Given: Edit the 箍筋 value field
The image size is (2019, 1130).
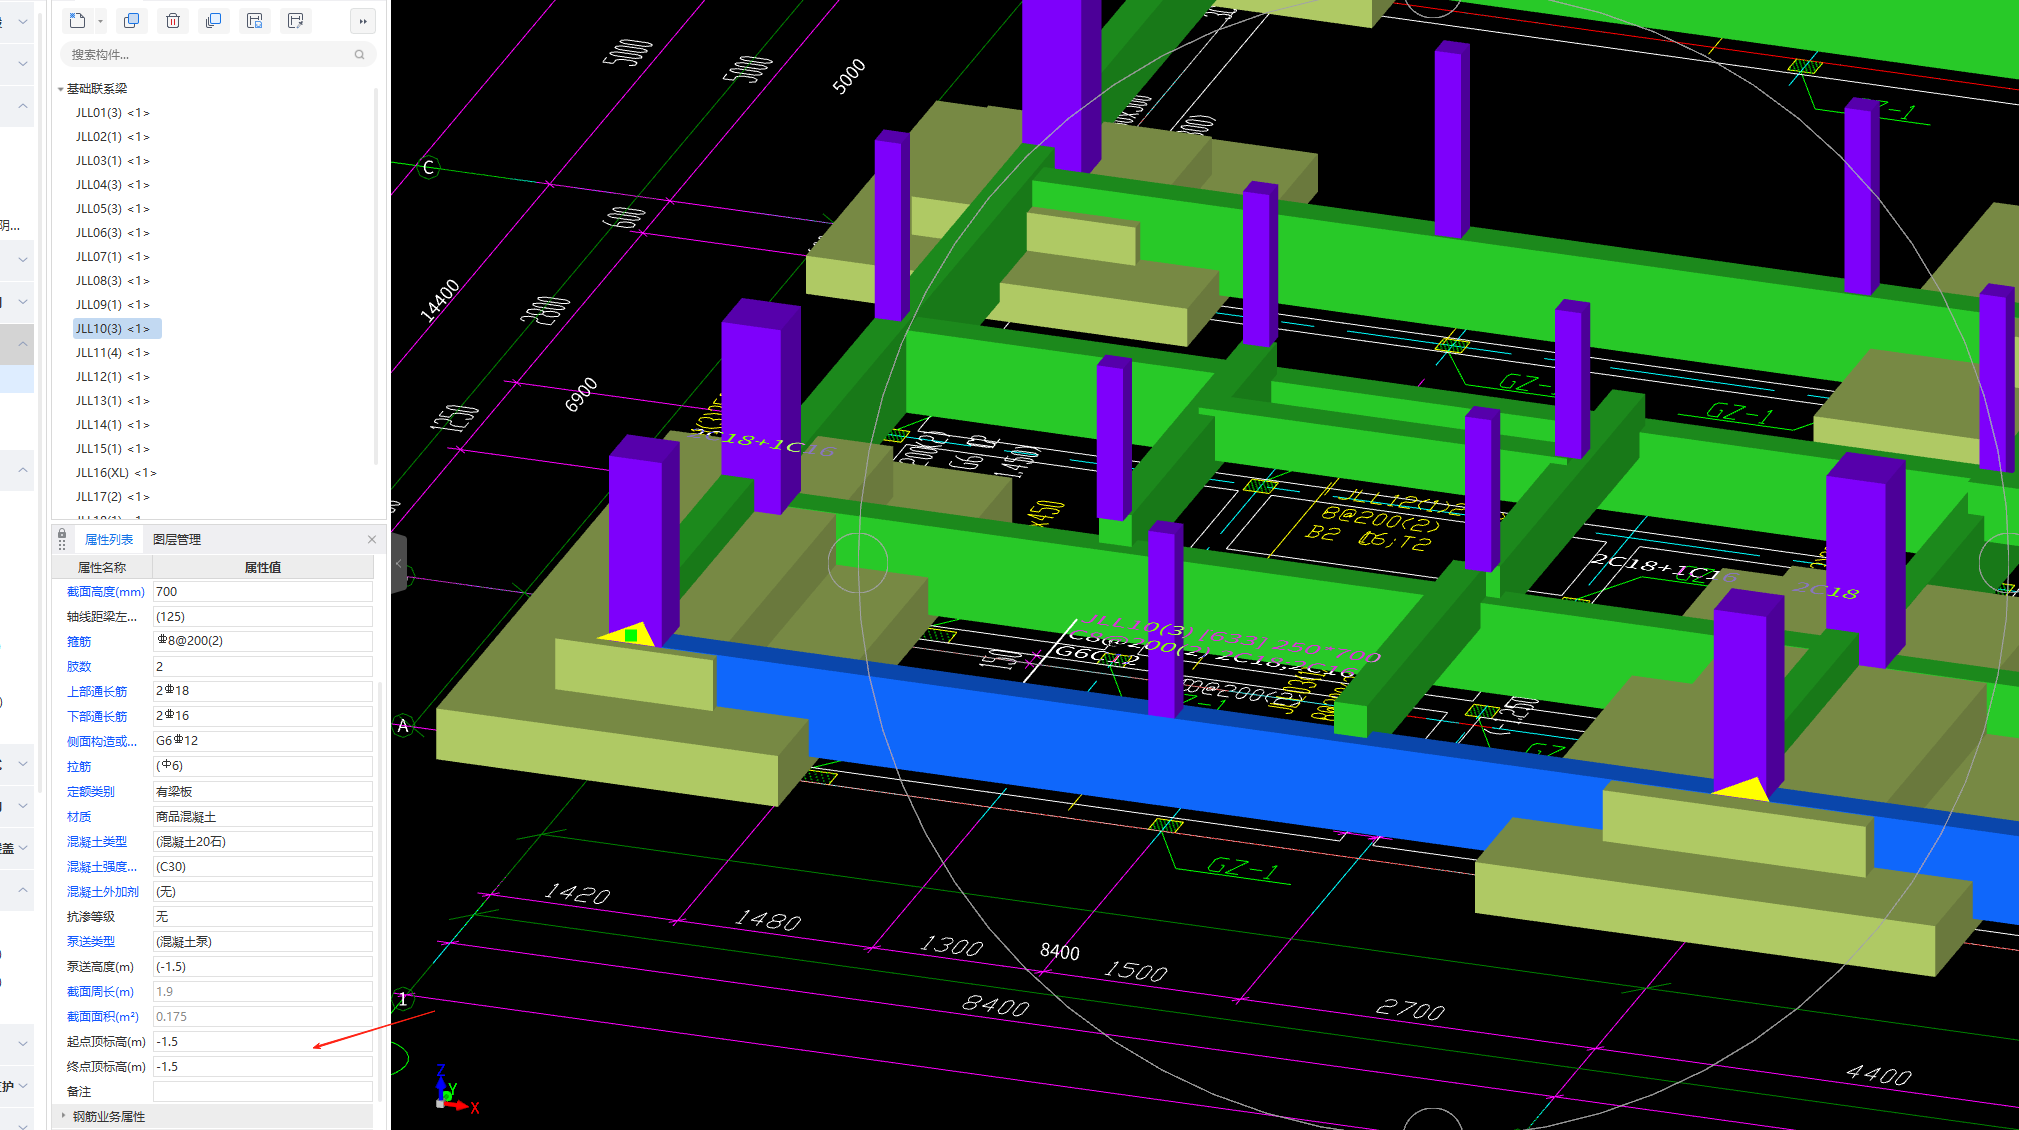Looking at the screenshot, I should tap(263, 642).
